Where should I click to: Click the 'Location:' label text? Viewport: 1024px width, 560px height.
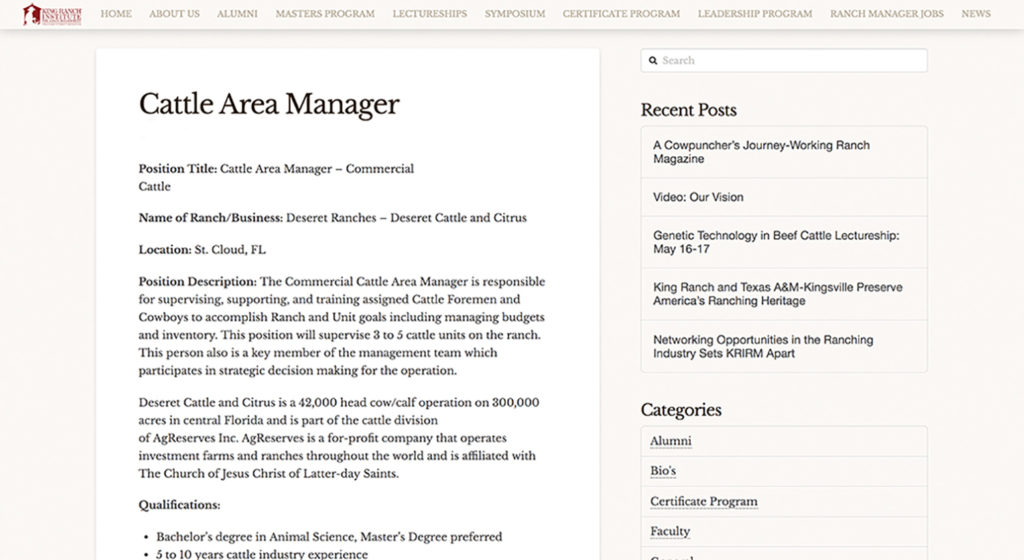(x=165, y=250)
